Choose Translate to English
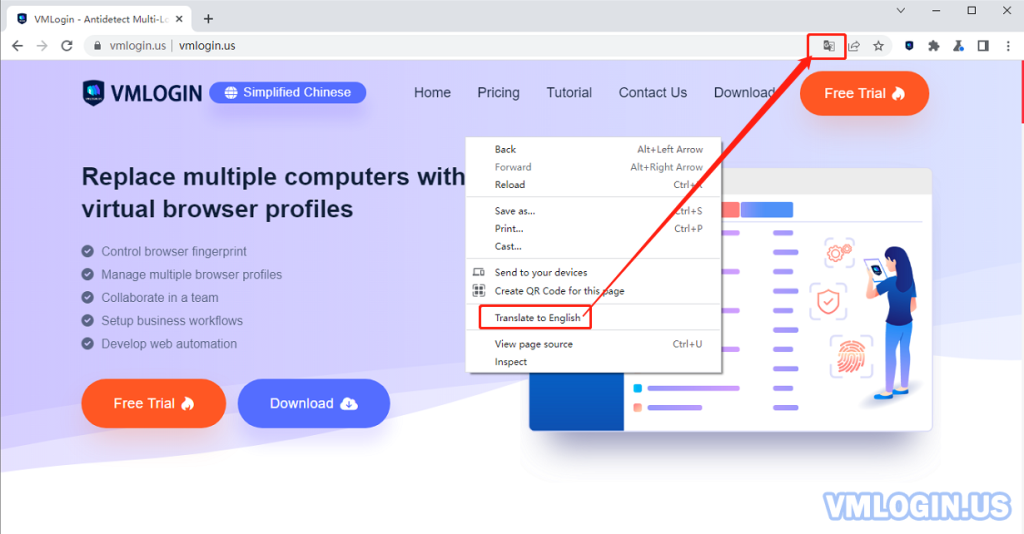Image resolution: width=1024 pixels, height=534 pixels. (x=593, y=318)
